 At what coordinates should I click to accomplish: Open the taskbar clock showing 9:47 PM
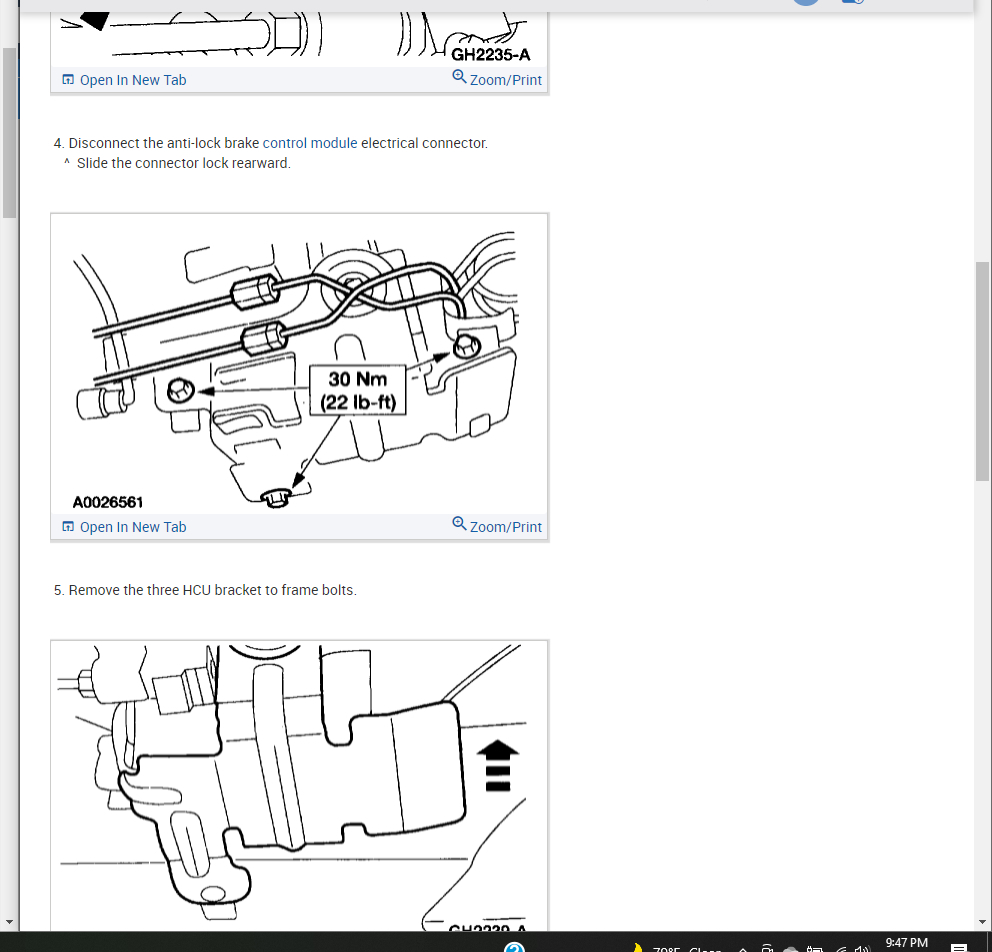pos(906,943)
